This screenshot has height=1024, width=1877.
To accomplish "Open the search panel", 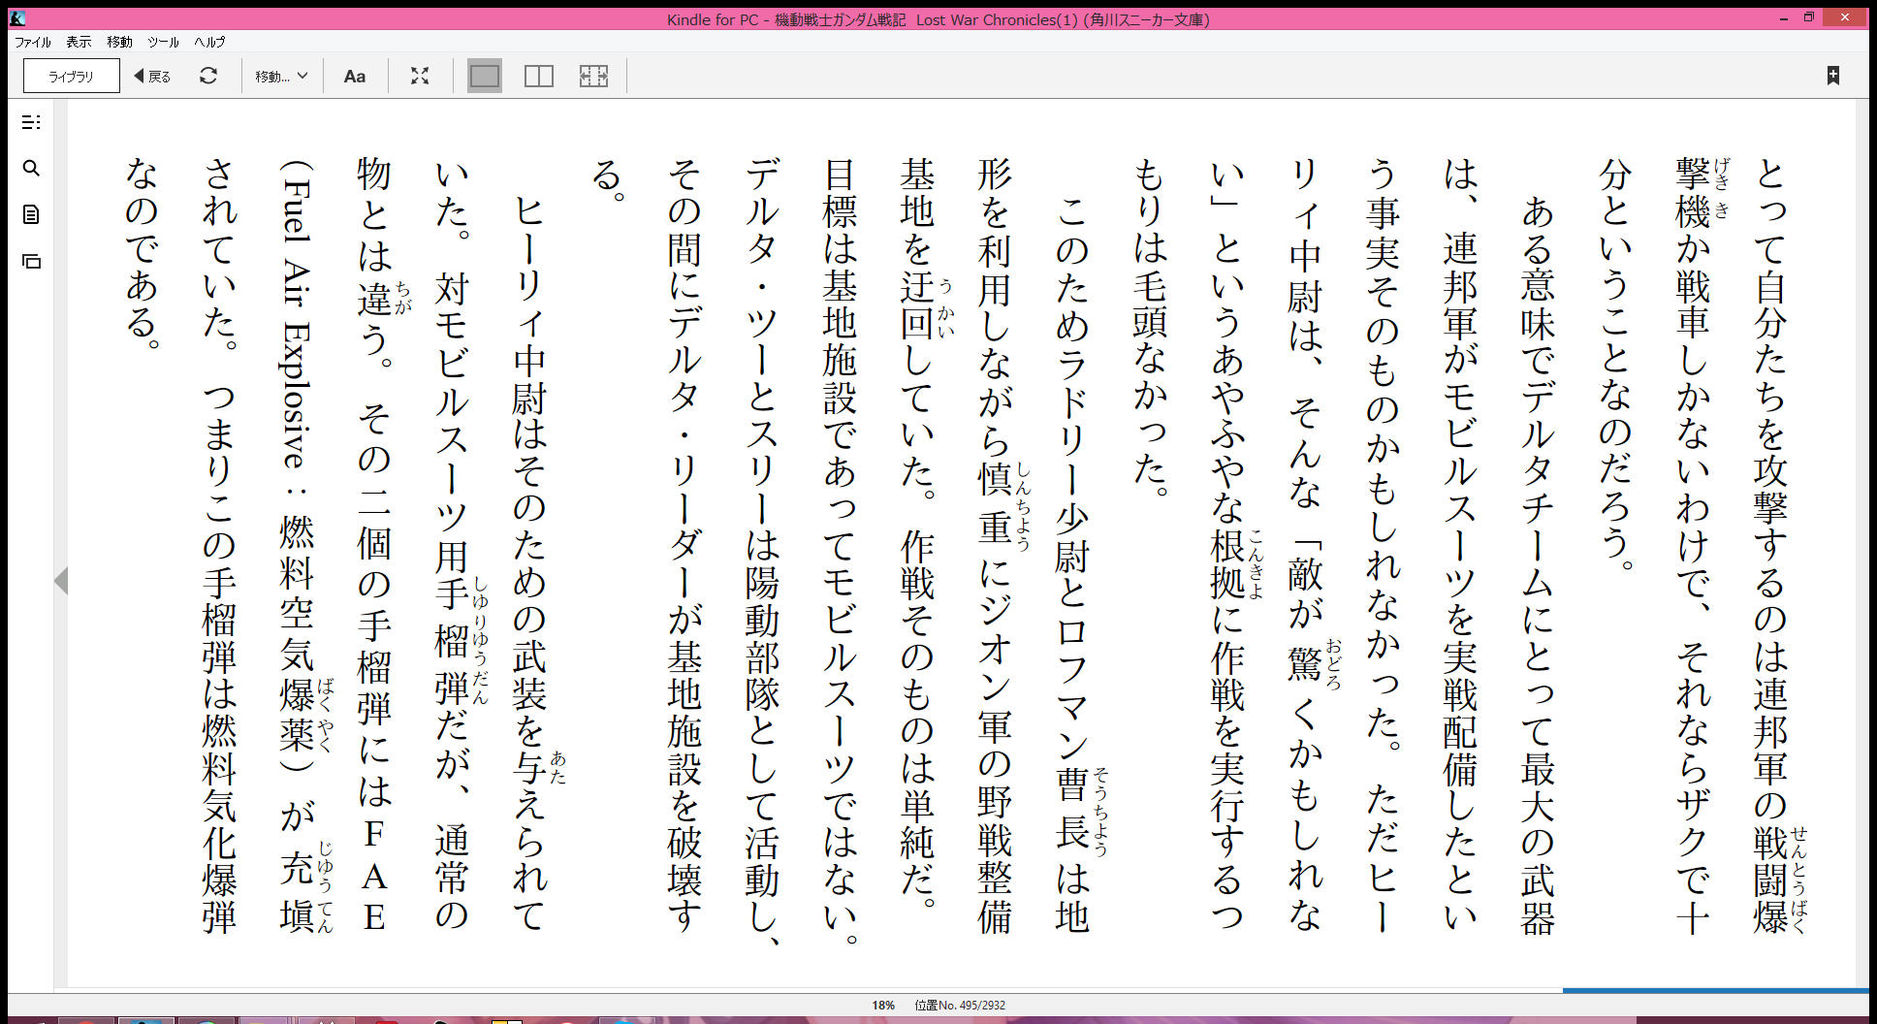I will click(31, 168).
